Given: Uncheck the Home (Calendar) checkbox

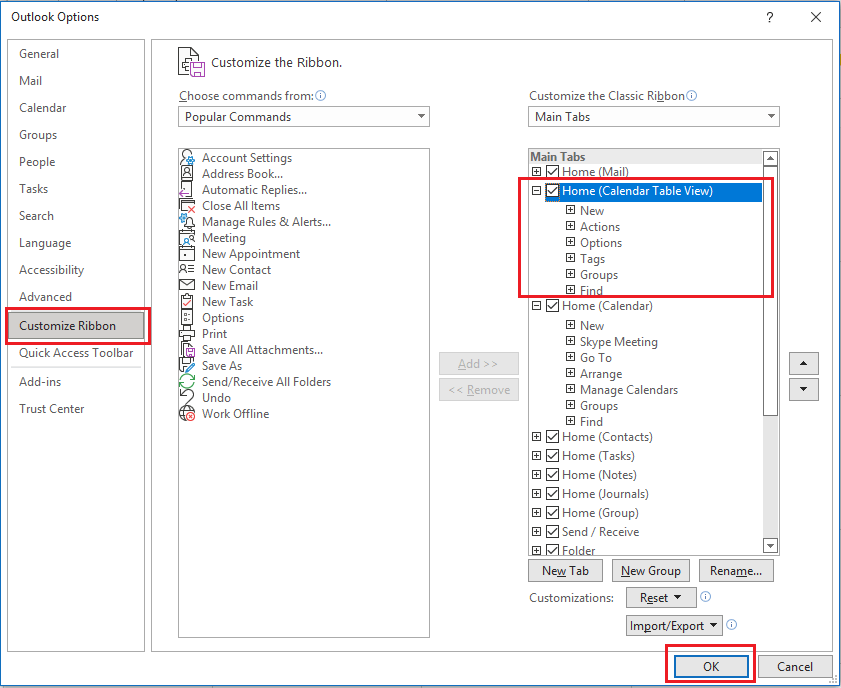Looking at the screenshot, I should coord(552,306).
